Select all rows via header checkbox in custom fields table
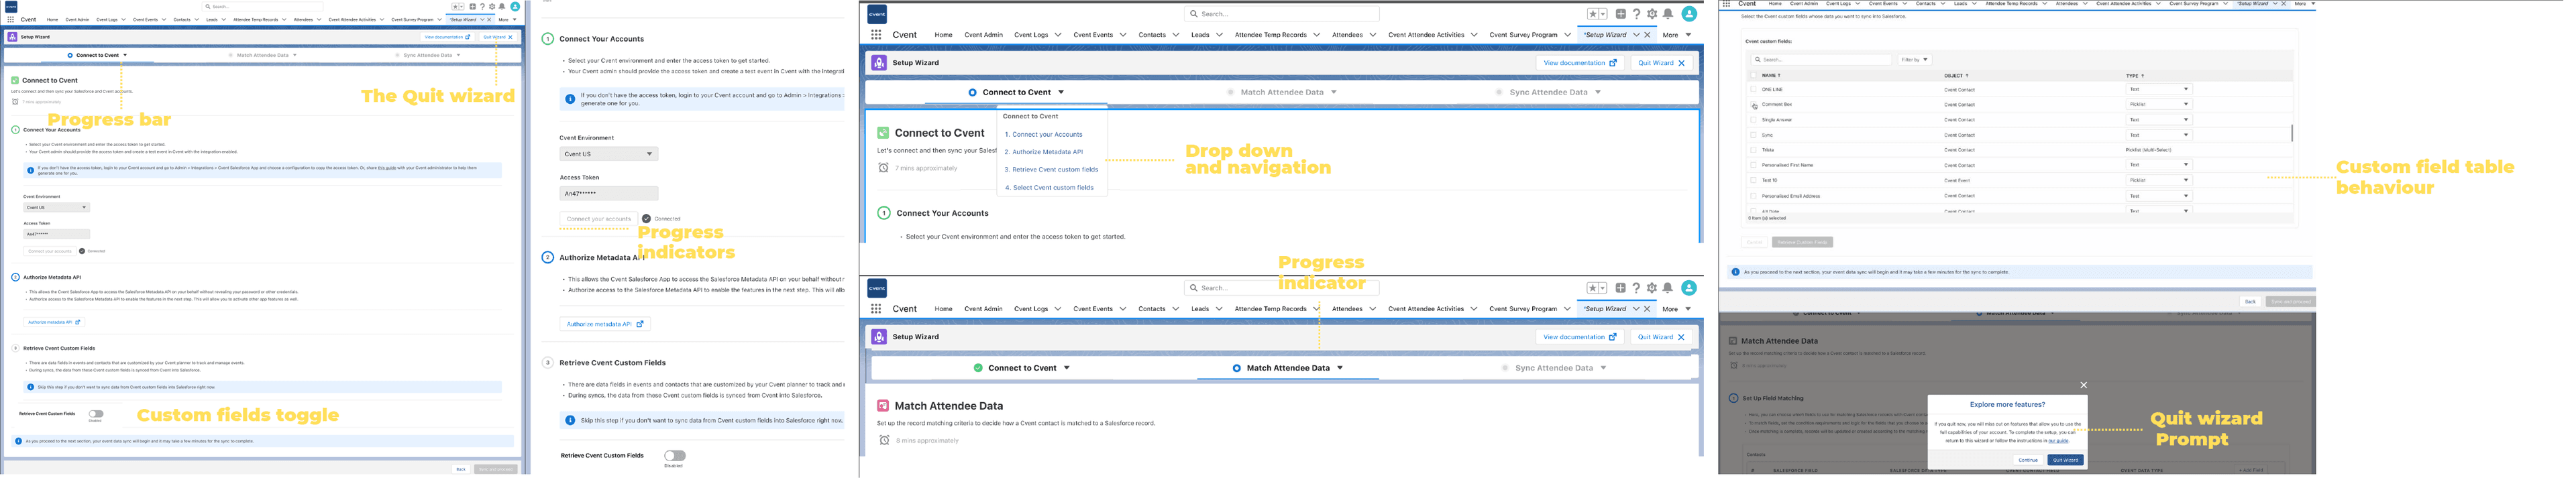2576x492 pixels. coord(1753,75)
